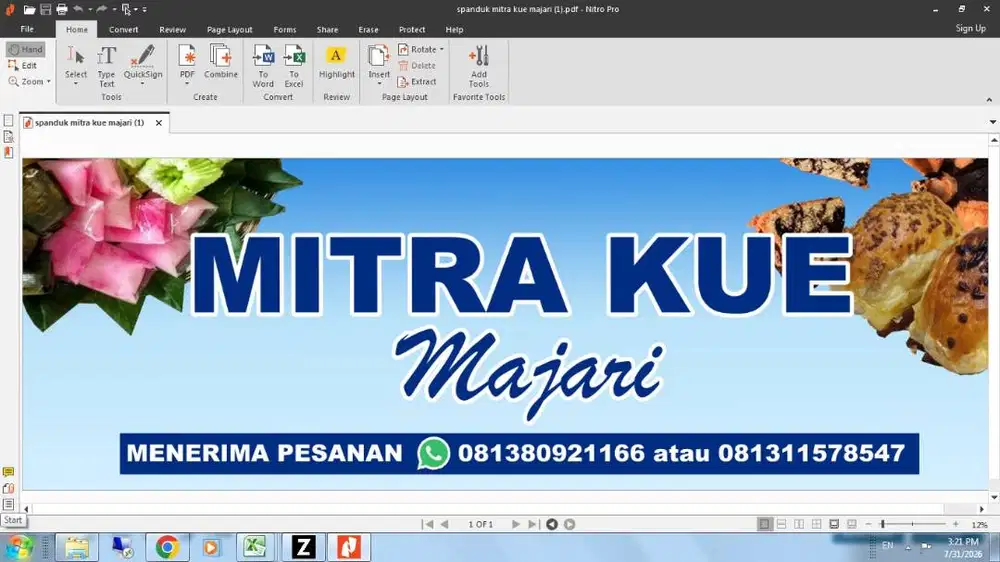Open the bottom left sidebar list-style panel icon
Viewport: 1000px width, 562px height.
point(8,504)
